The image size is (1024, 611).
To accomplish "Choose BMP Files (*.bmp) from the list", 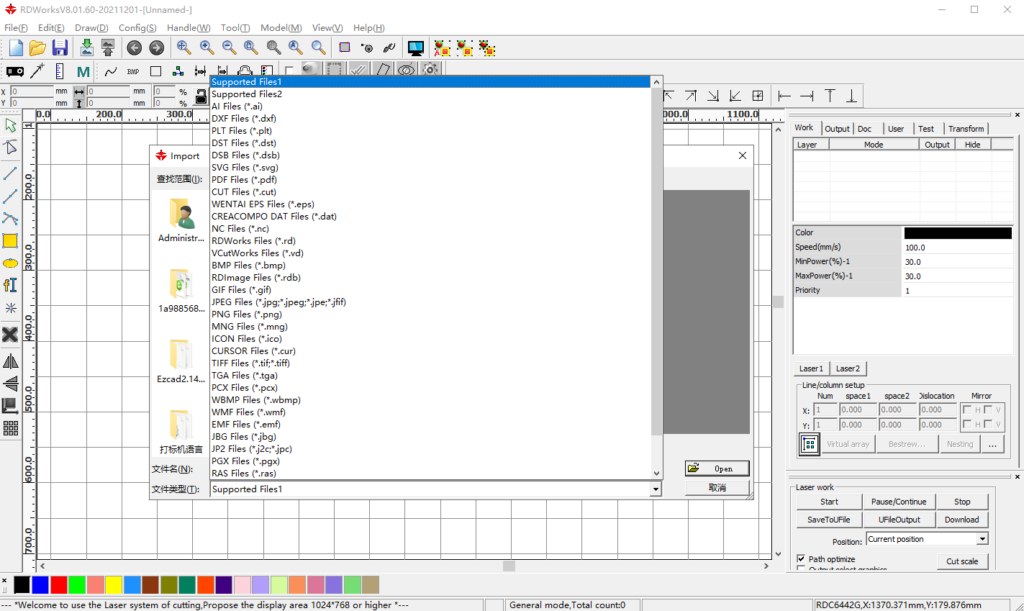I will point(430,265).
